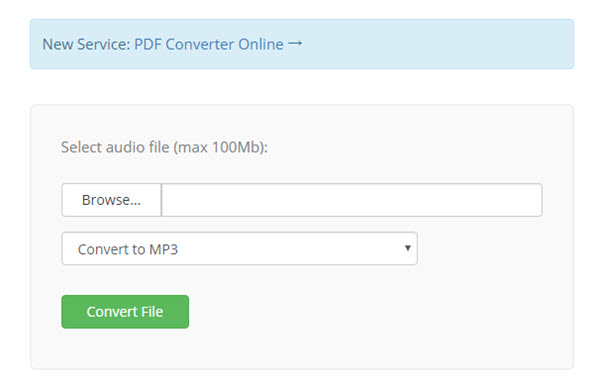This screenshot has height=386, width=600.
Task: Click the empty file name field
Action: tap(352, 200)
